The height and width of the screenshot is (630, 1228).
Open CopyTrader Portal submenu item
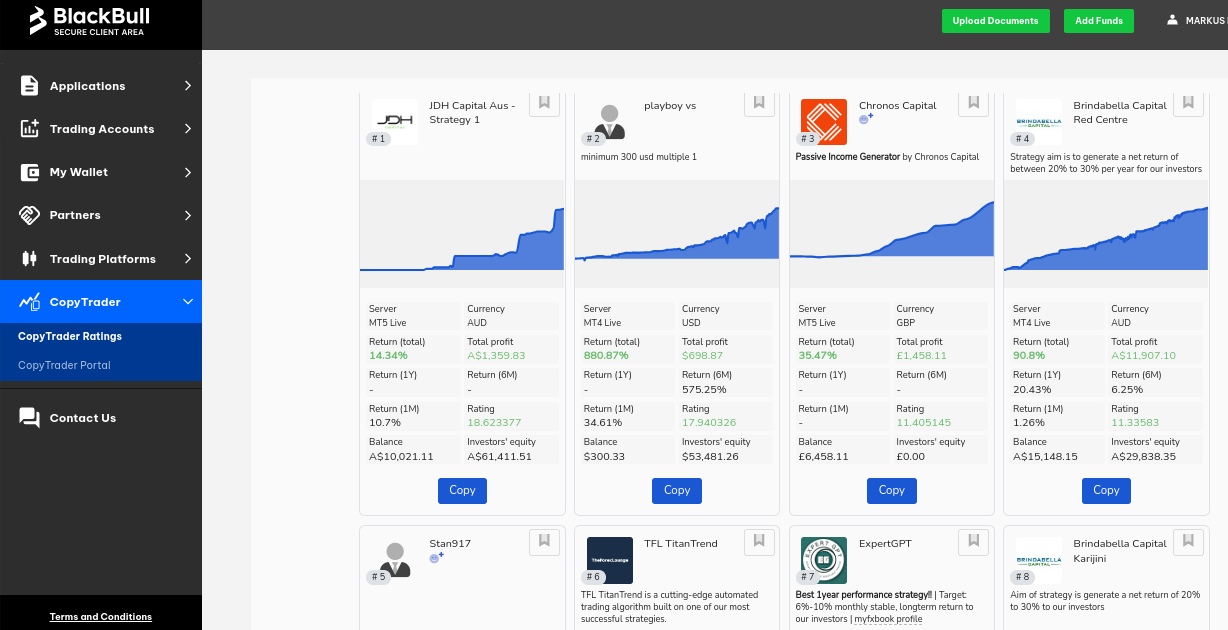tap(64, 365)
